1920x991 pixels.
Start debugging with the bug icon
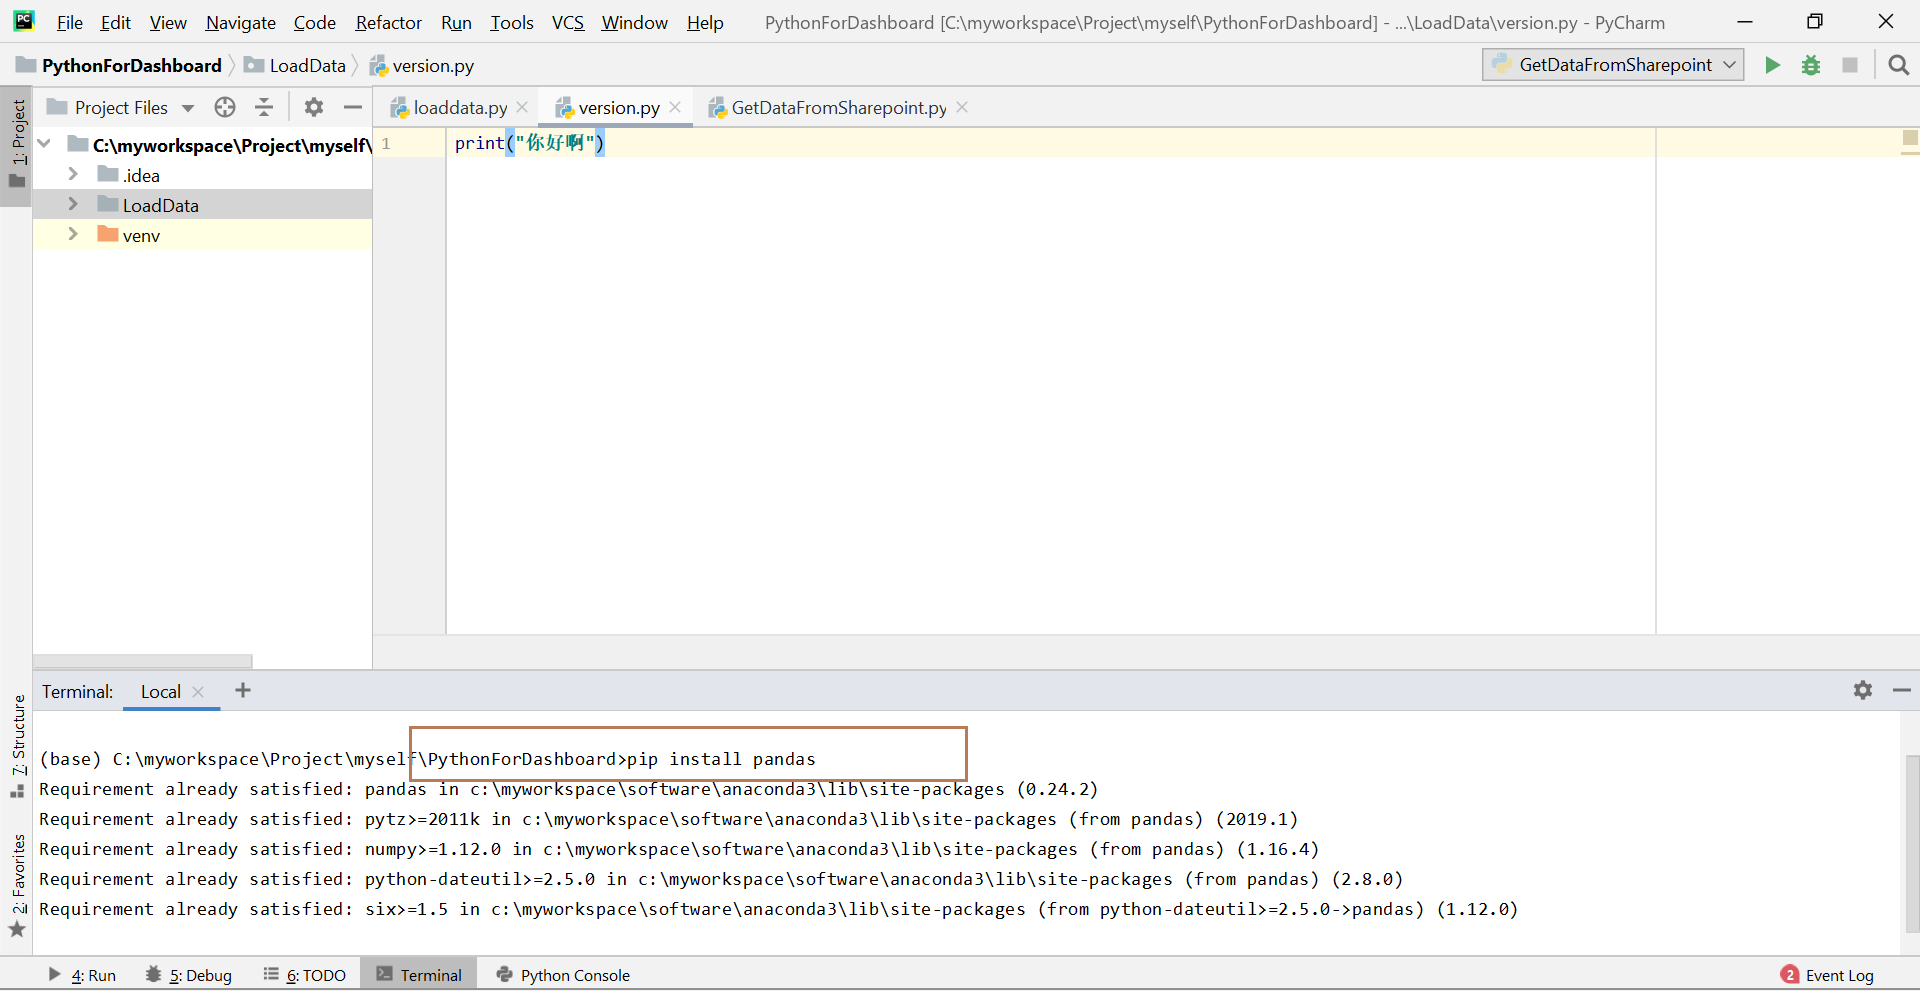click(x=1811, y=65)
